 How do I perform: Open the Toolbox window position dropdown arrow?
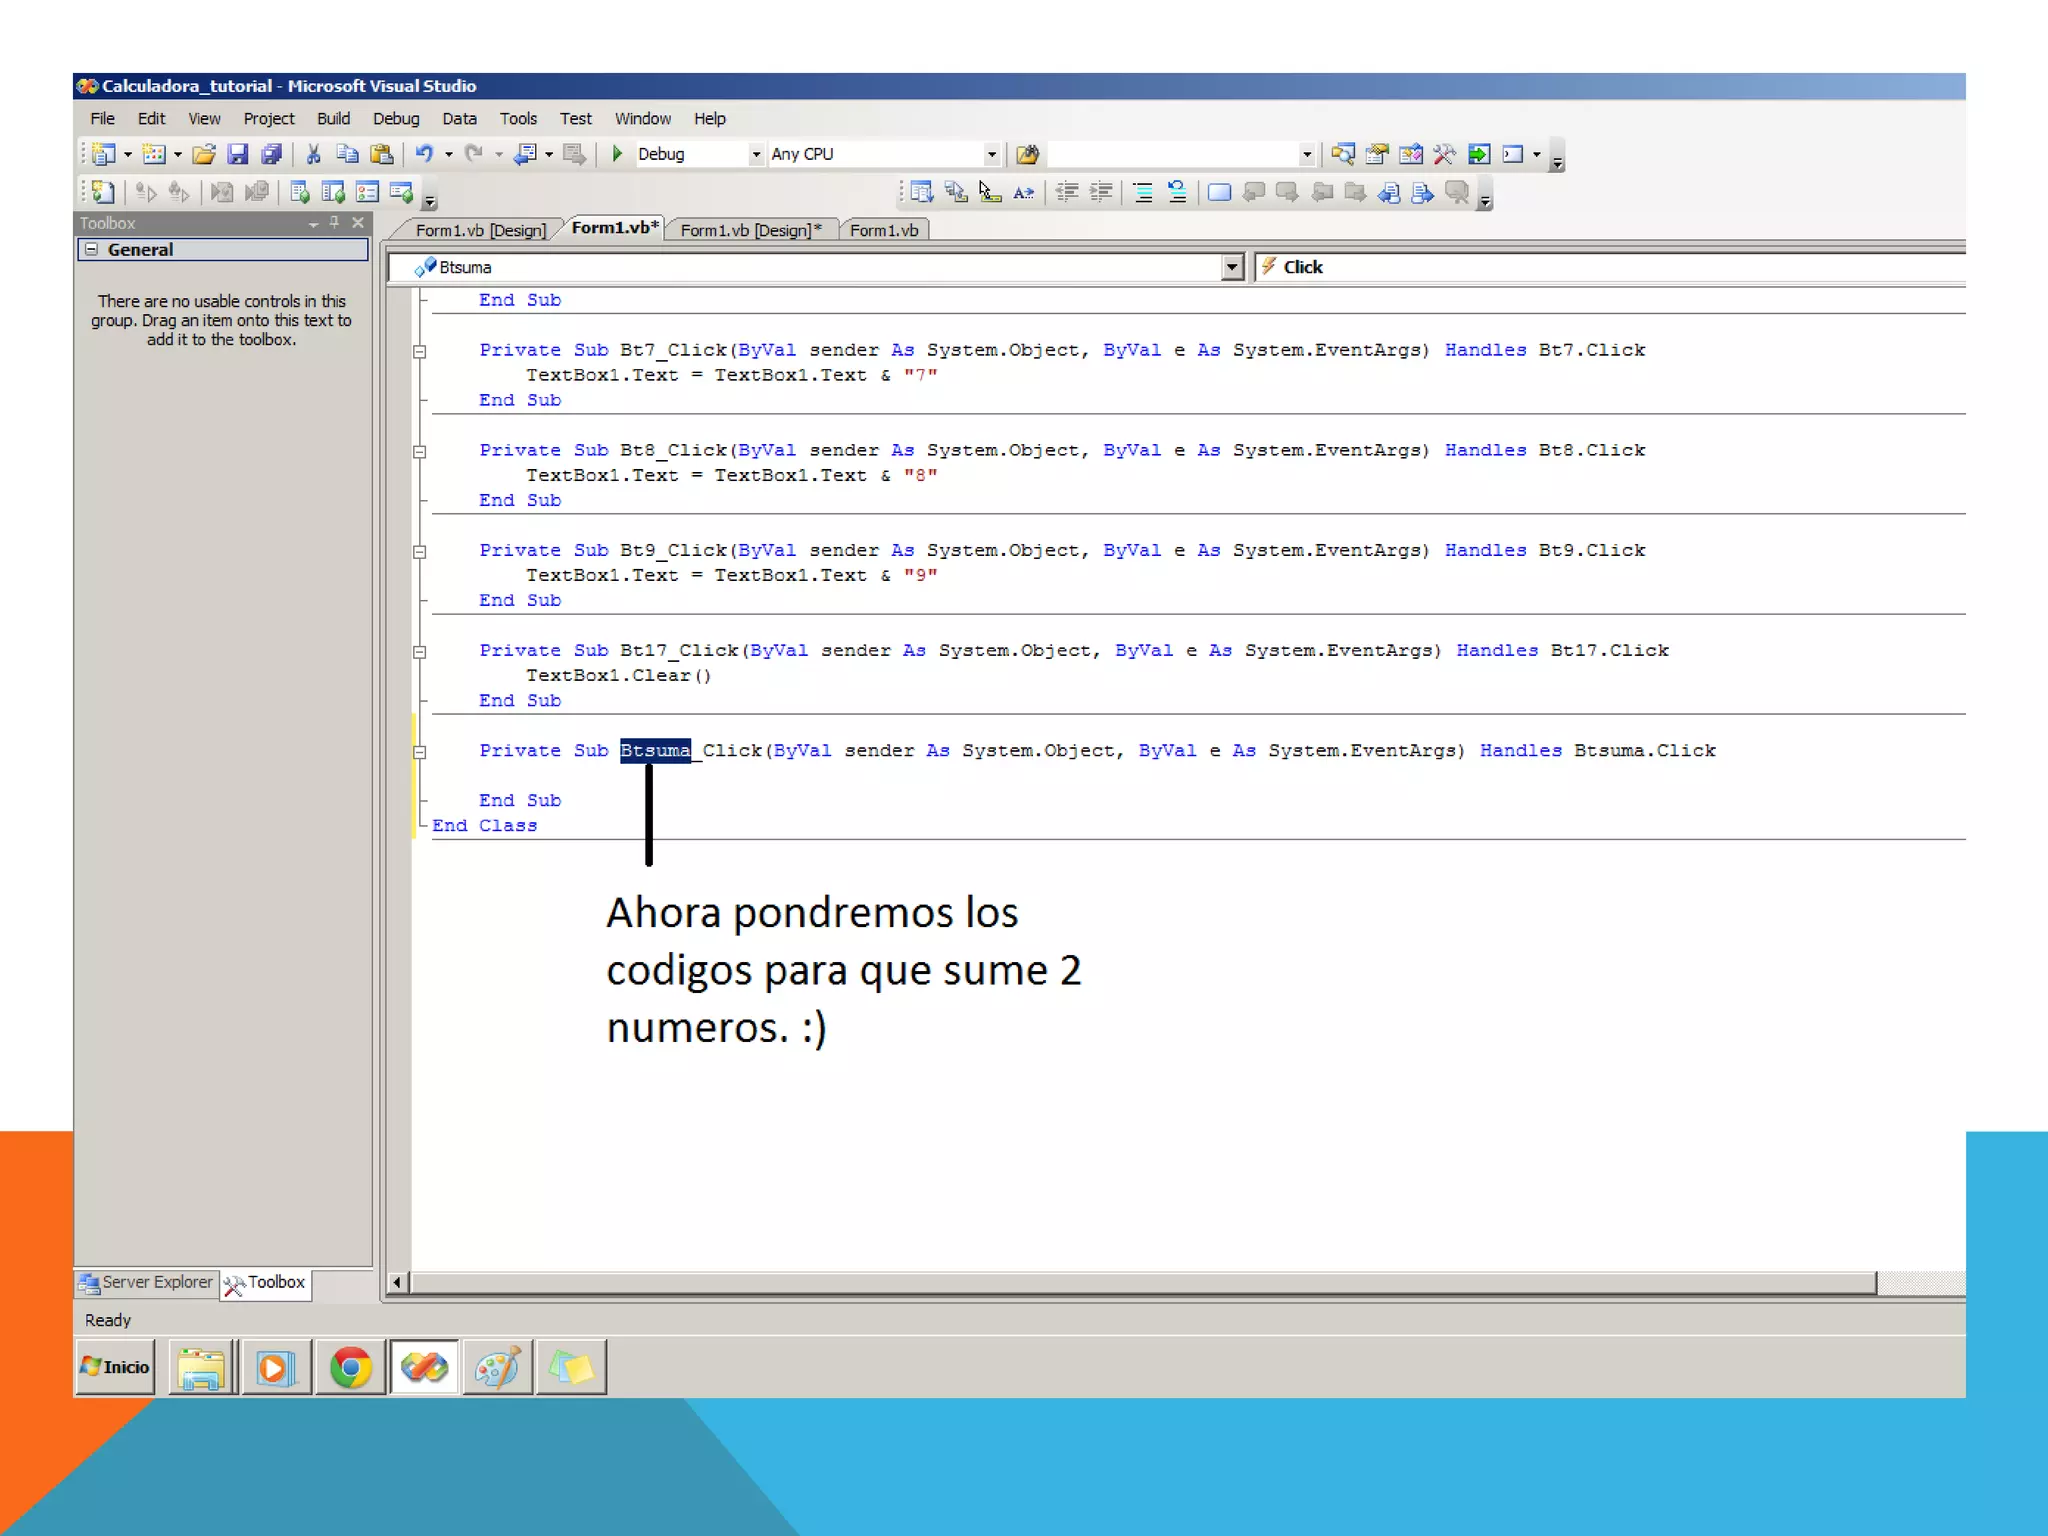(x=314, y=223)
